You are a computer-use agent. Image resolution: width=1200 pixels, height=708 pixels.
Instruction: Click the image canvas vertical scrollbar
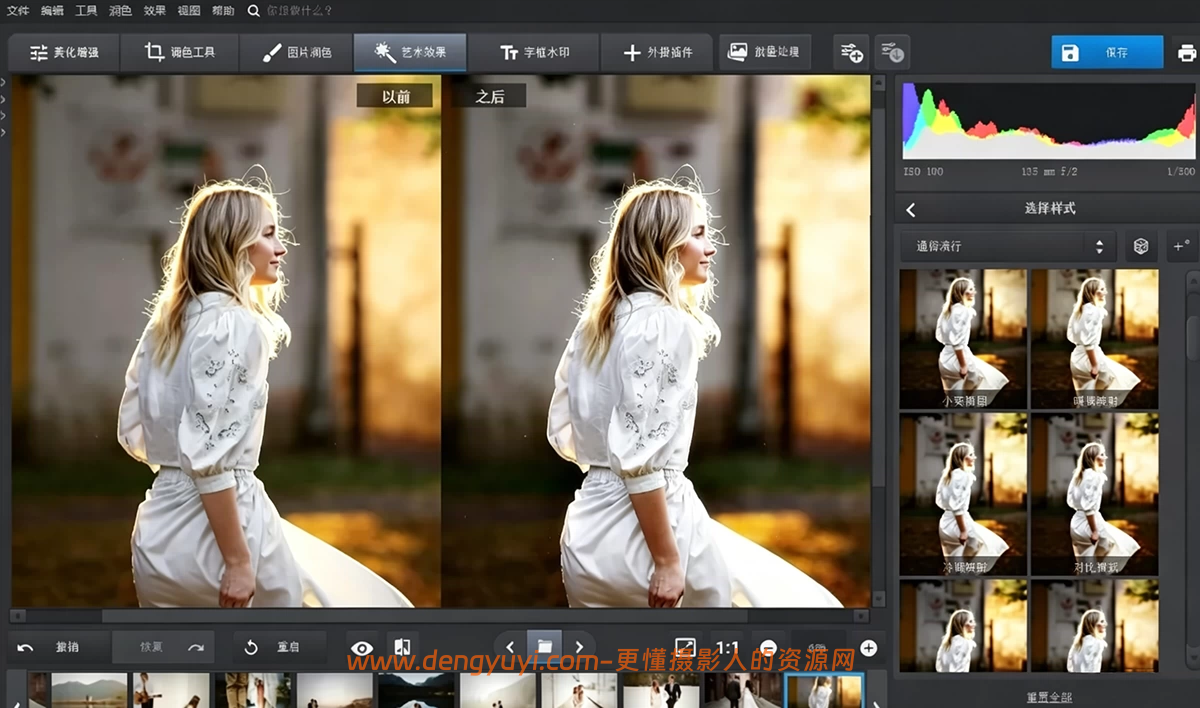coord(879,340)
